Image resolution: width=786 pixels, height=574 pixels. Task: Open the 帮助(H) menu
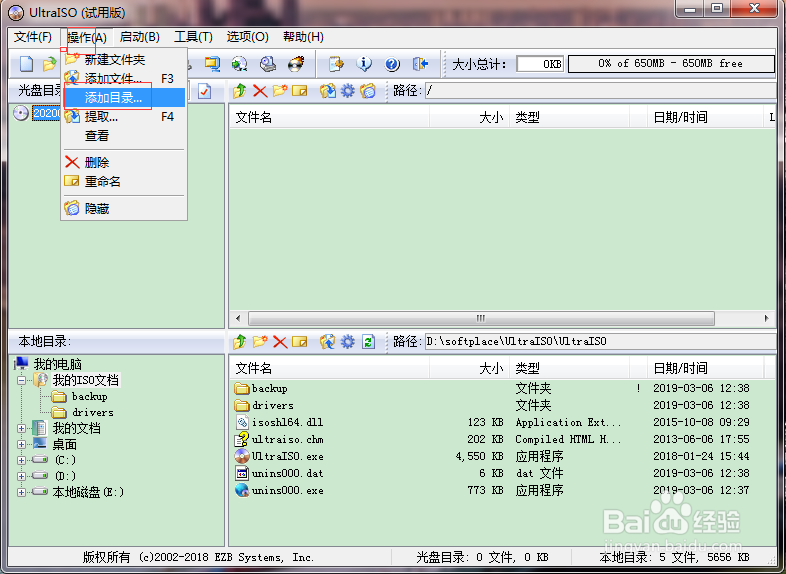coord(303,37)
